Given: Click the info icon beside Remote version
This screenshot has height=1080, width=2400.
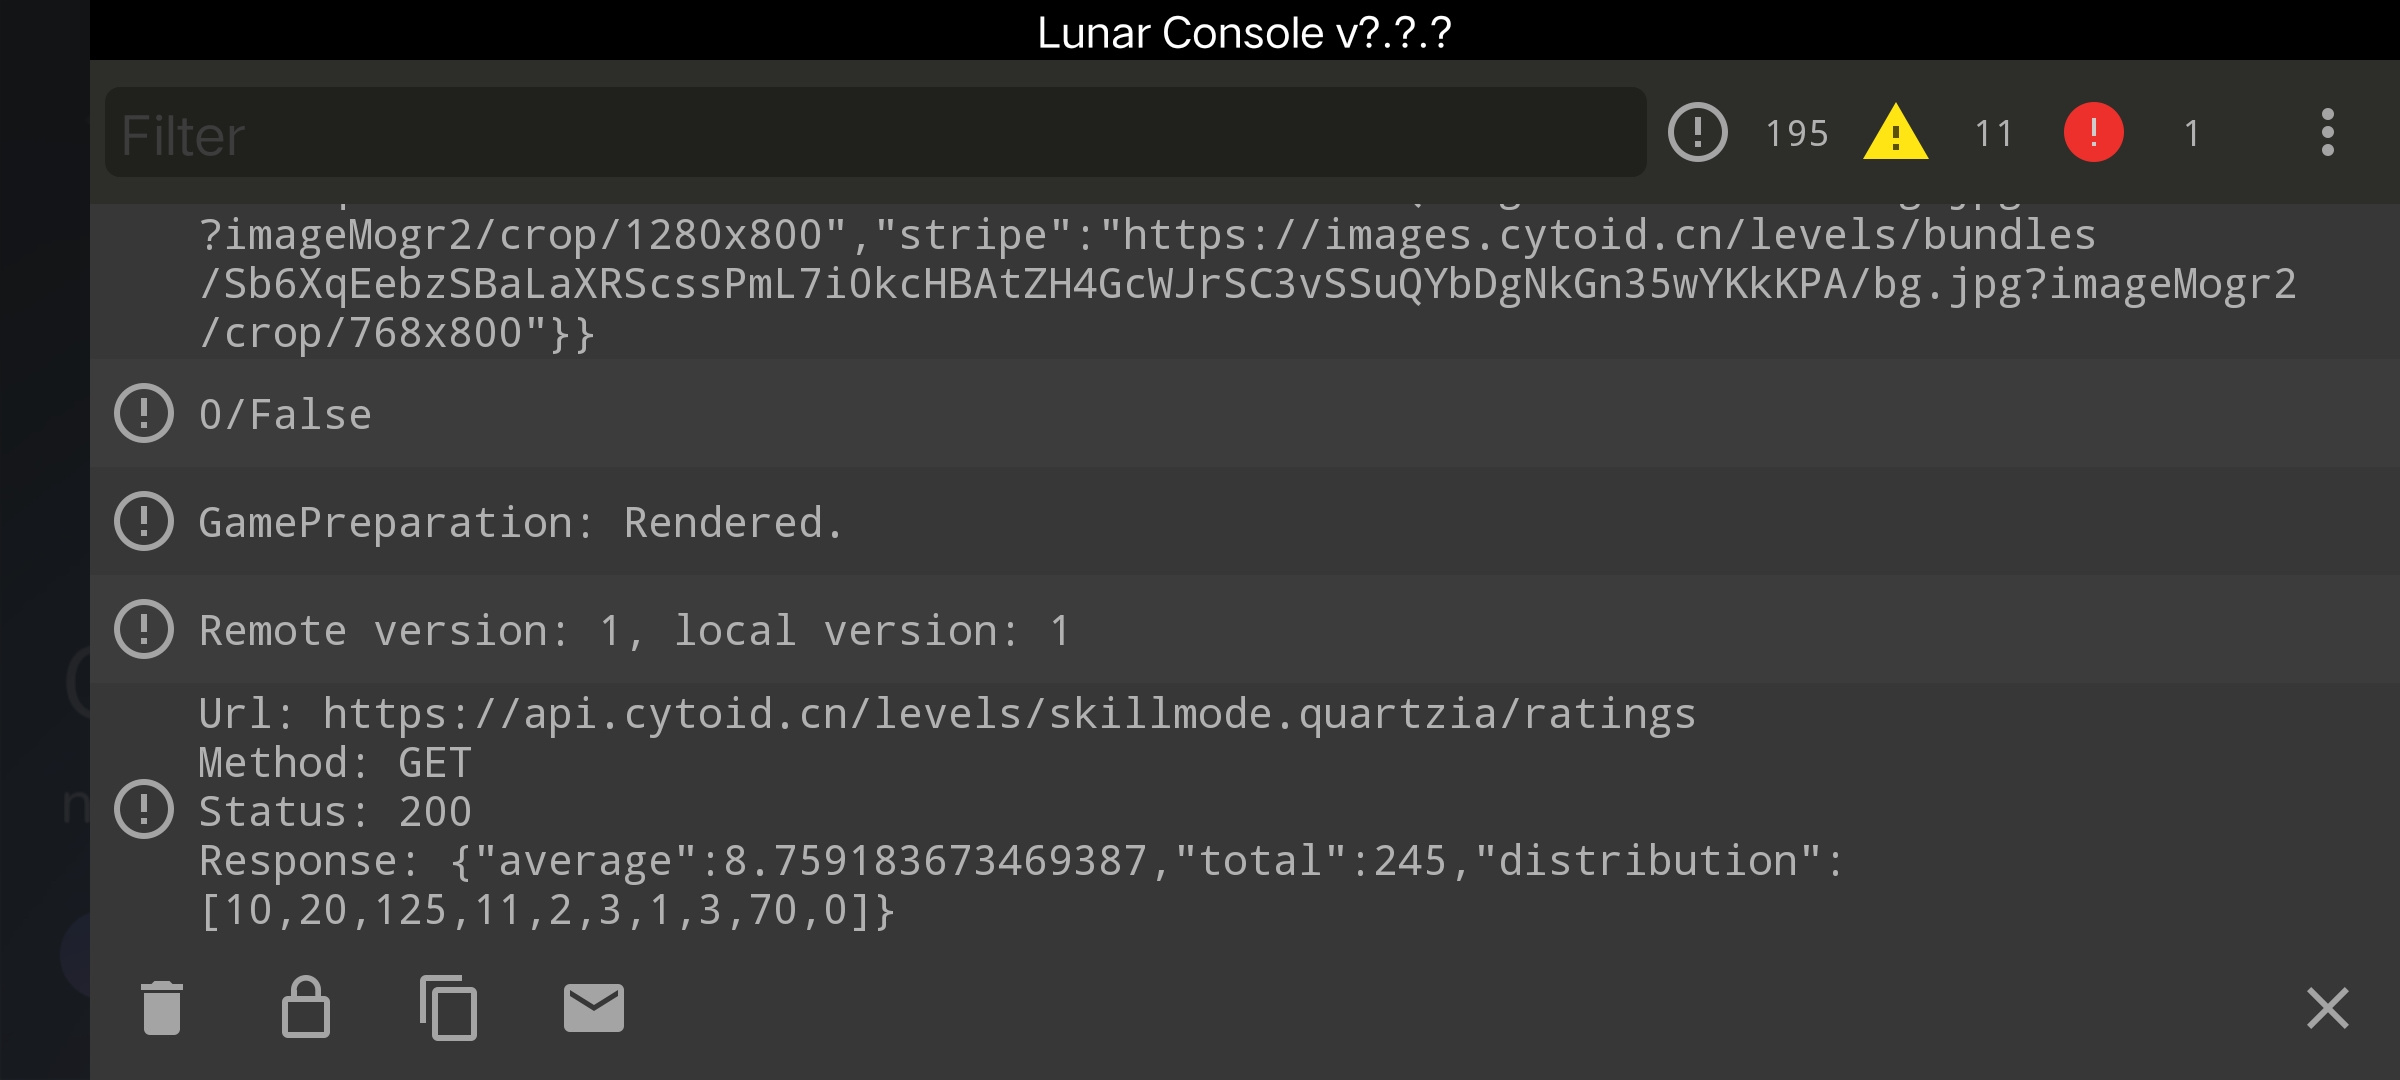Looking at the screenshot, I should coord(144,629).
